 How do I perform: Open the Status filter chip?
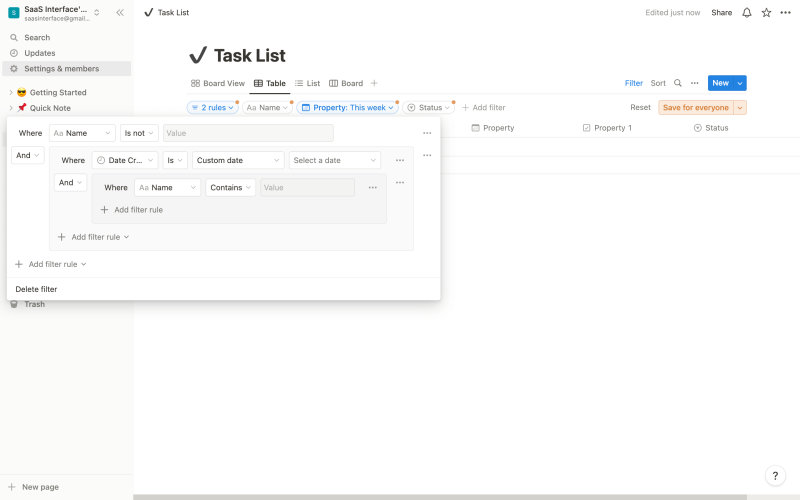tap(429, 108)
